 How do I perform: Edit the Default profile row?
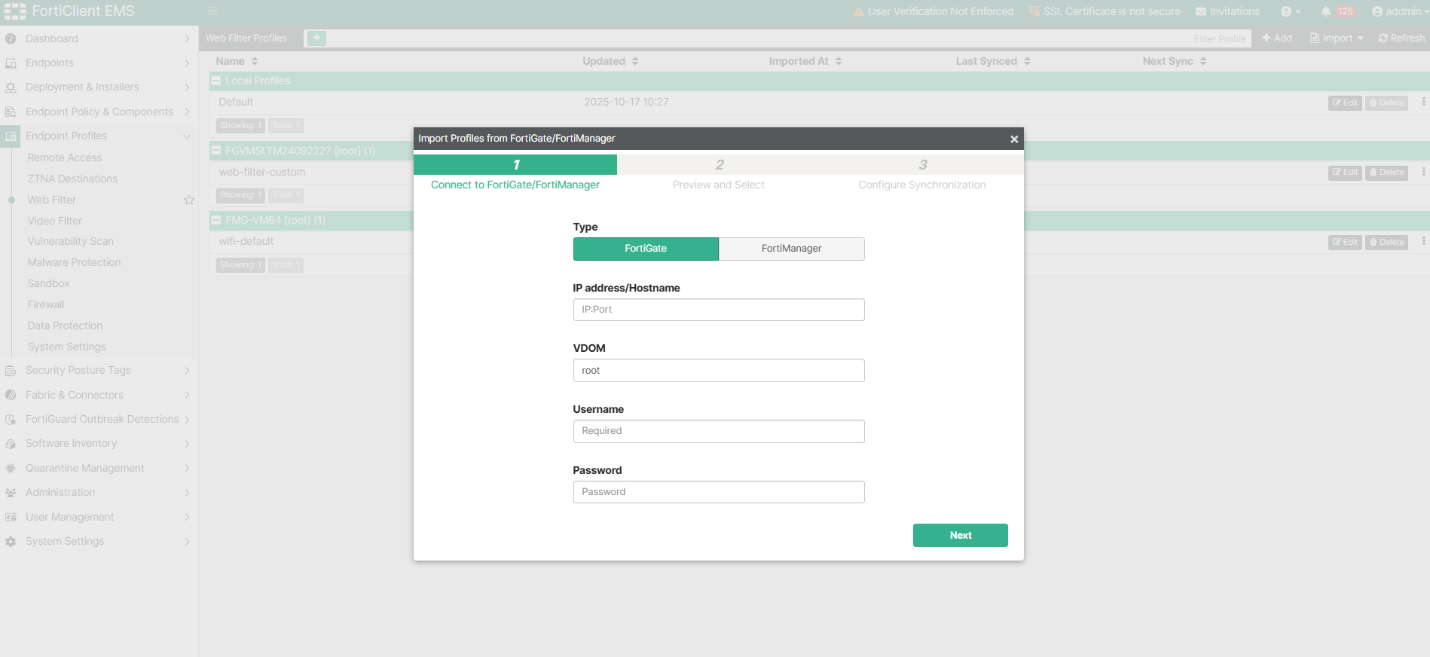[x=1345, y=103]
